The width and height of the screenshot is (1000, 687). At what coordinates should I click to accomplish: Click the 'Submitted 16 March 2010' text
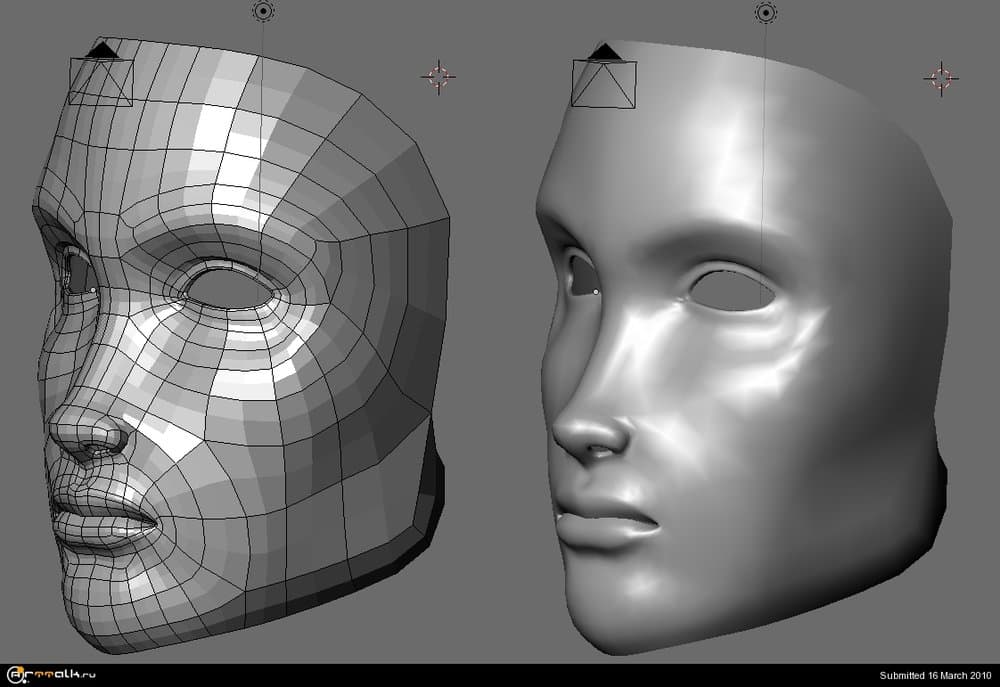click(x=935, y=676)
